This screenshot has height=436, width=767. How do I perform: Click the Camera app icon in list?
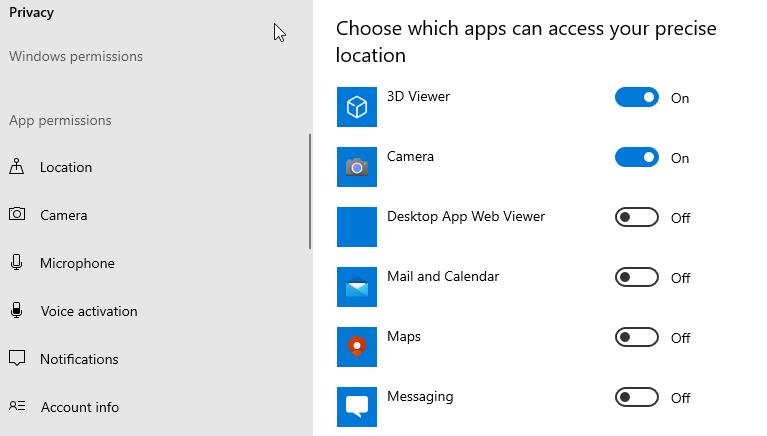[357, 167]
